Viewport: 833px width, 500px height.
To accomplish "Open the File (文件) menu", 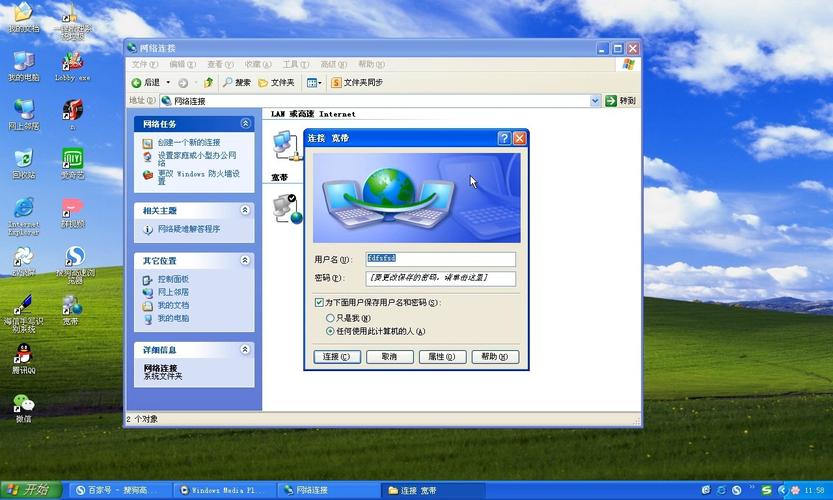I will (144, 64).
